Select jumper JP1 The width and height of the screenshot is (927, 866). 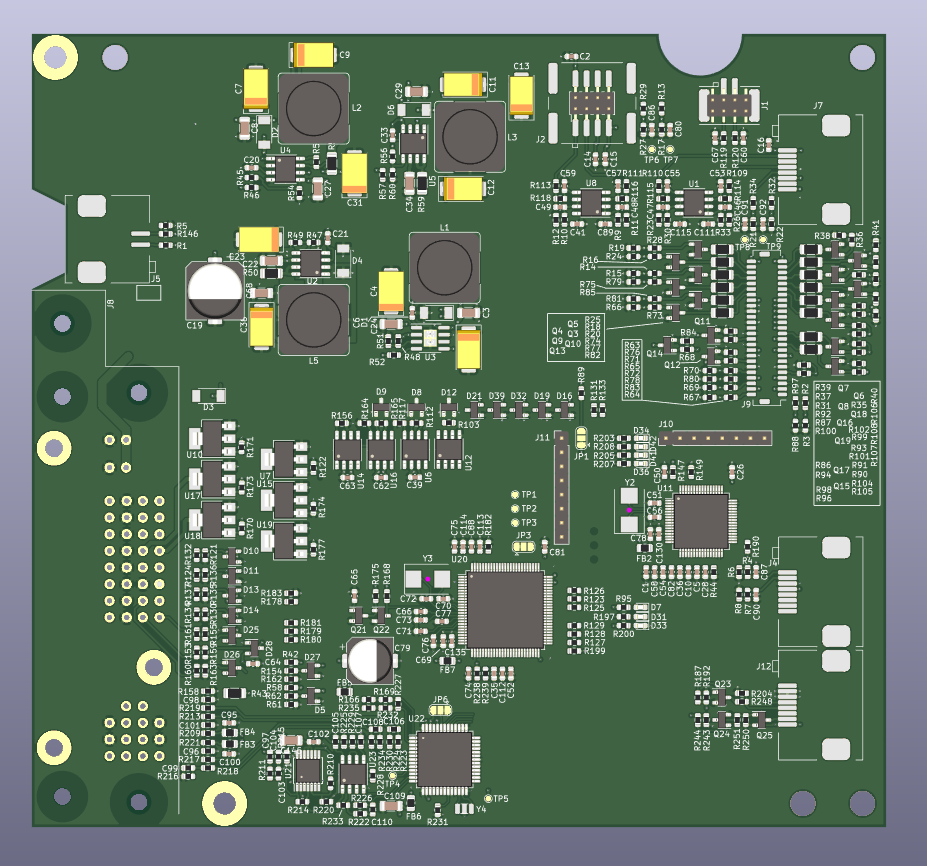[581, 438]
